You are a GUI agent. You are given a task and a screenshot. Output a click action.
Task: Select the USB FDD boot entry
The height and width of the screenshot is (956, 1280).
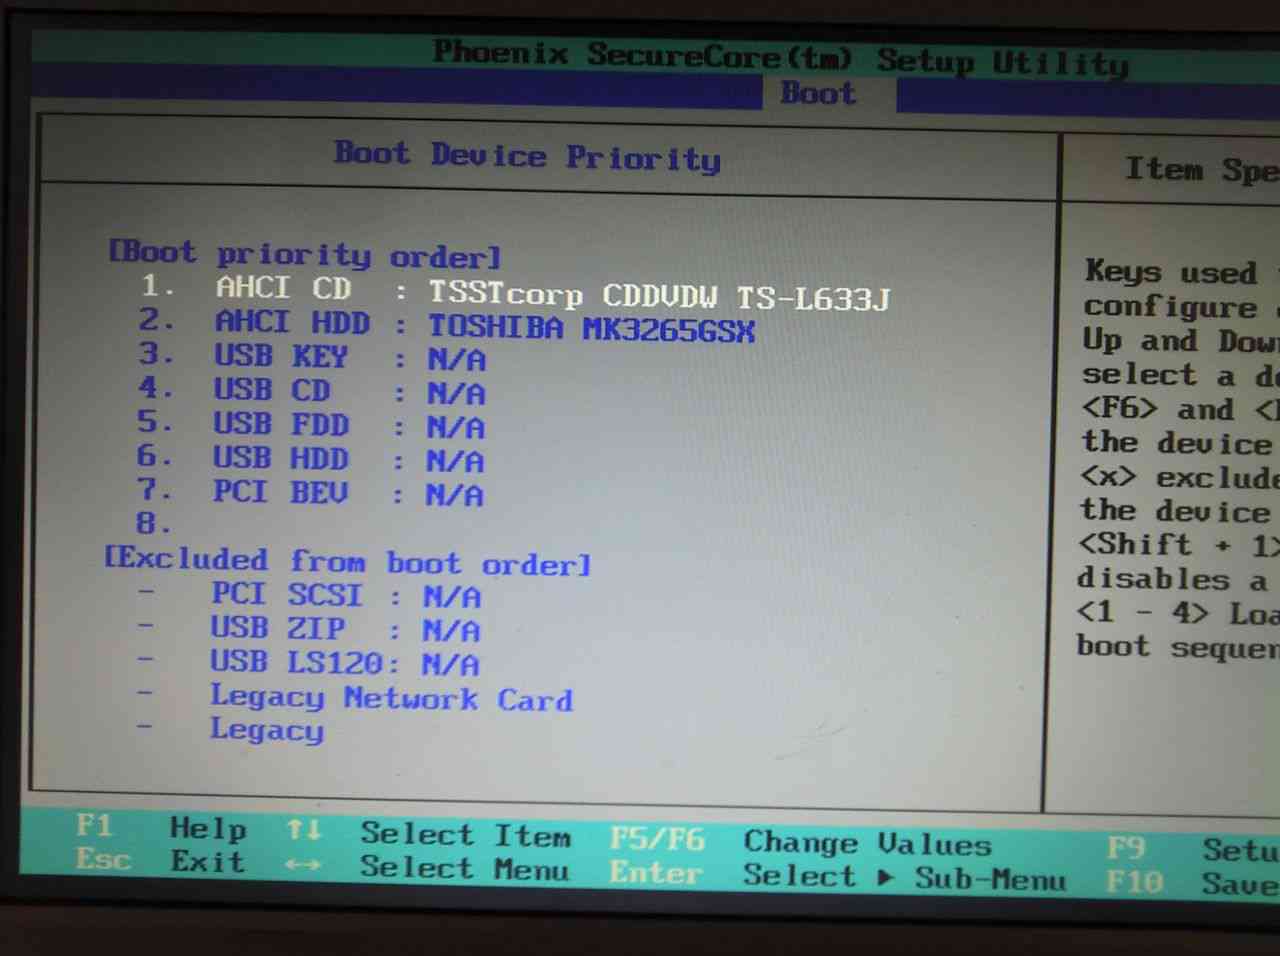tap(311, 425)
